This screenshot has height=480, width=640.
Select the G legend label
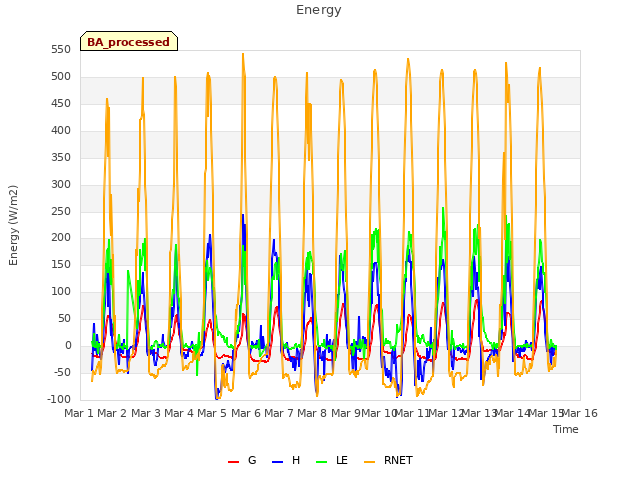coord(252,460)
